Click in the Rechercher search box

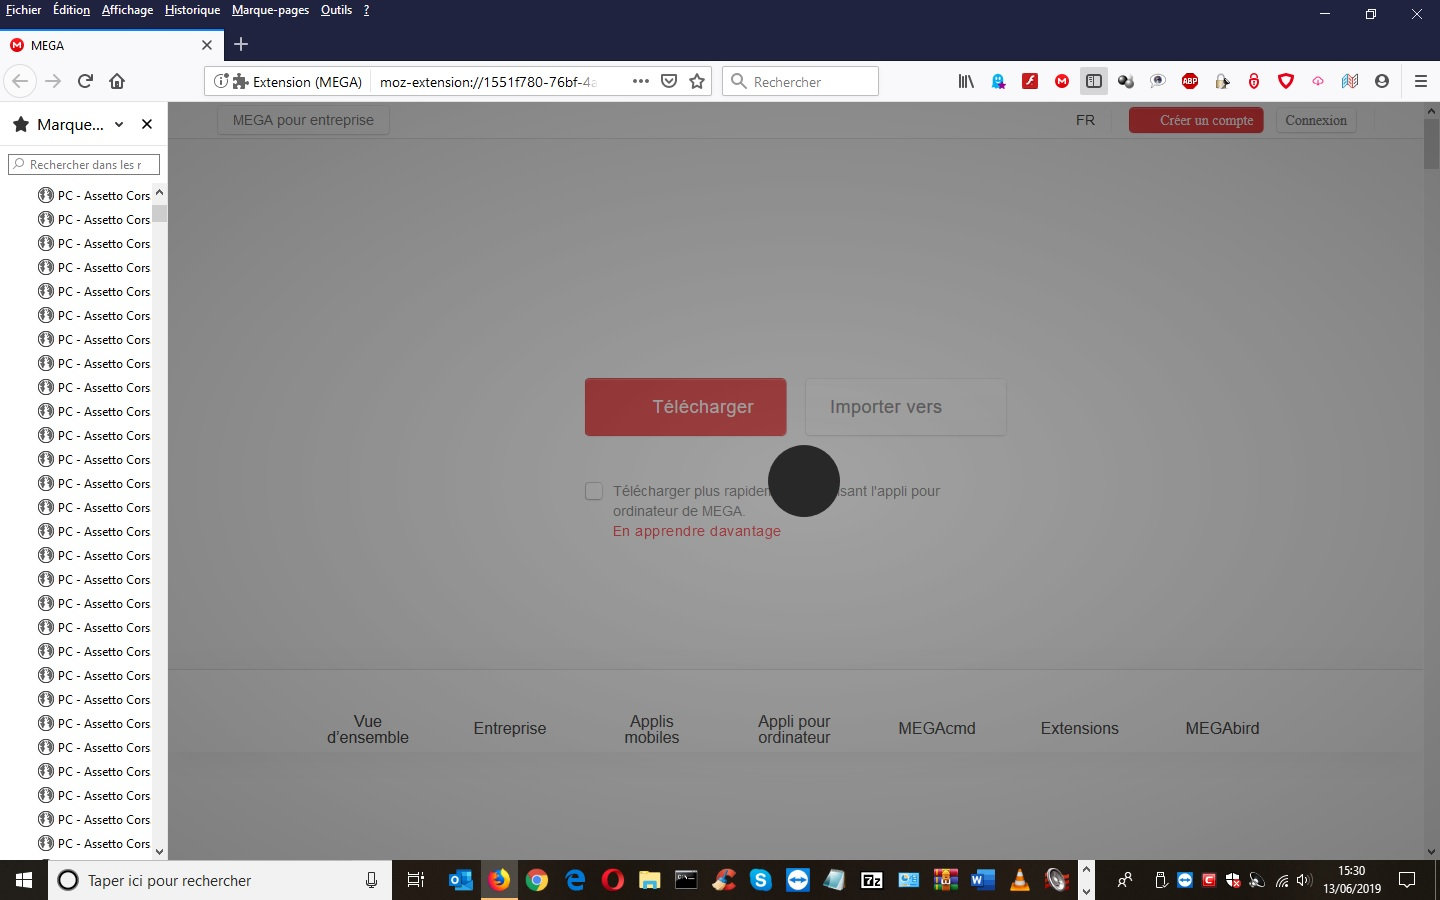[800, 81]
